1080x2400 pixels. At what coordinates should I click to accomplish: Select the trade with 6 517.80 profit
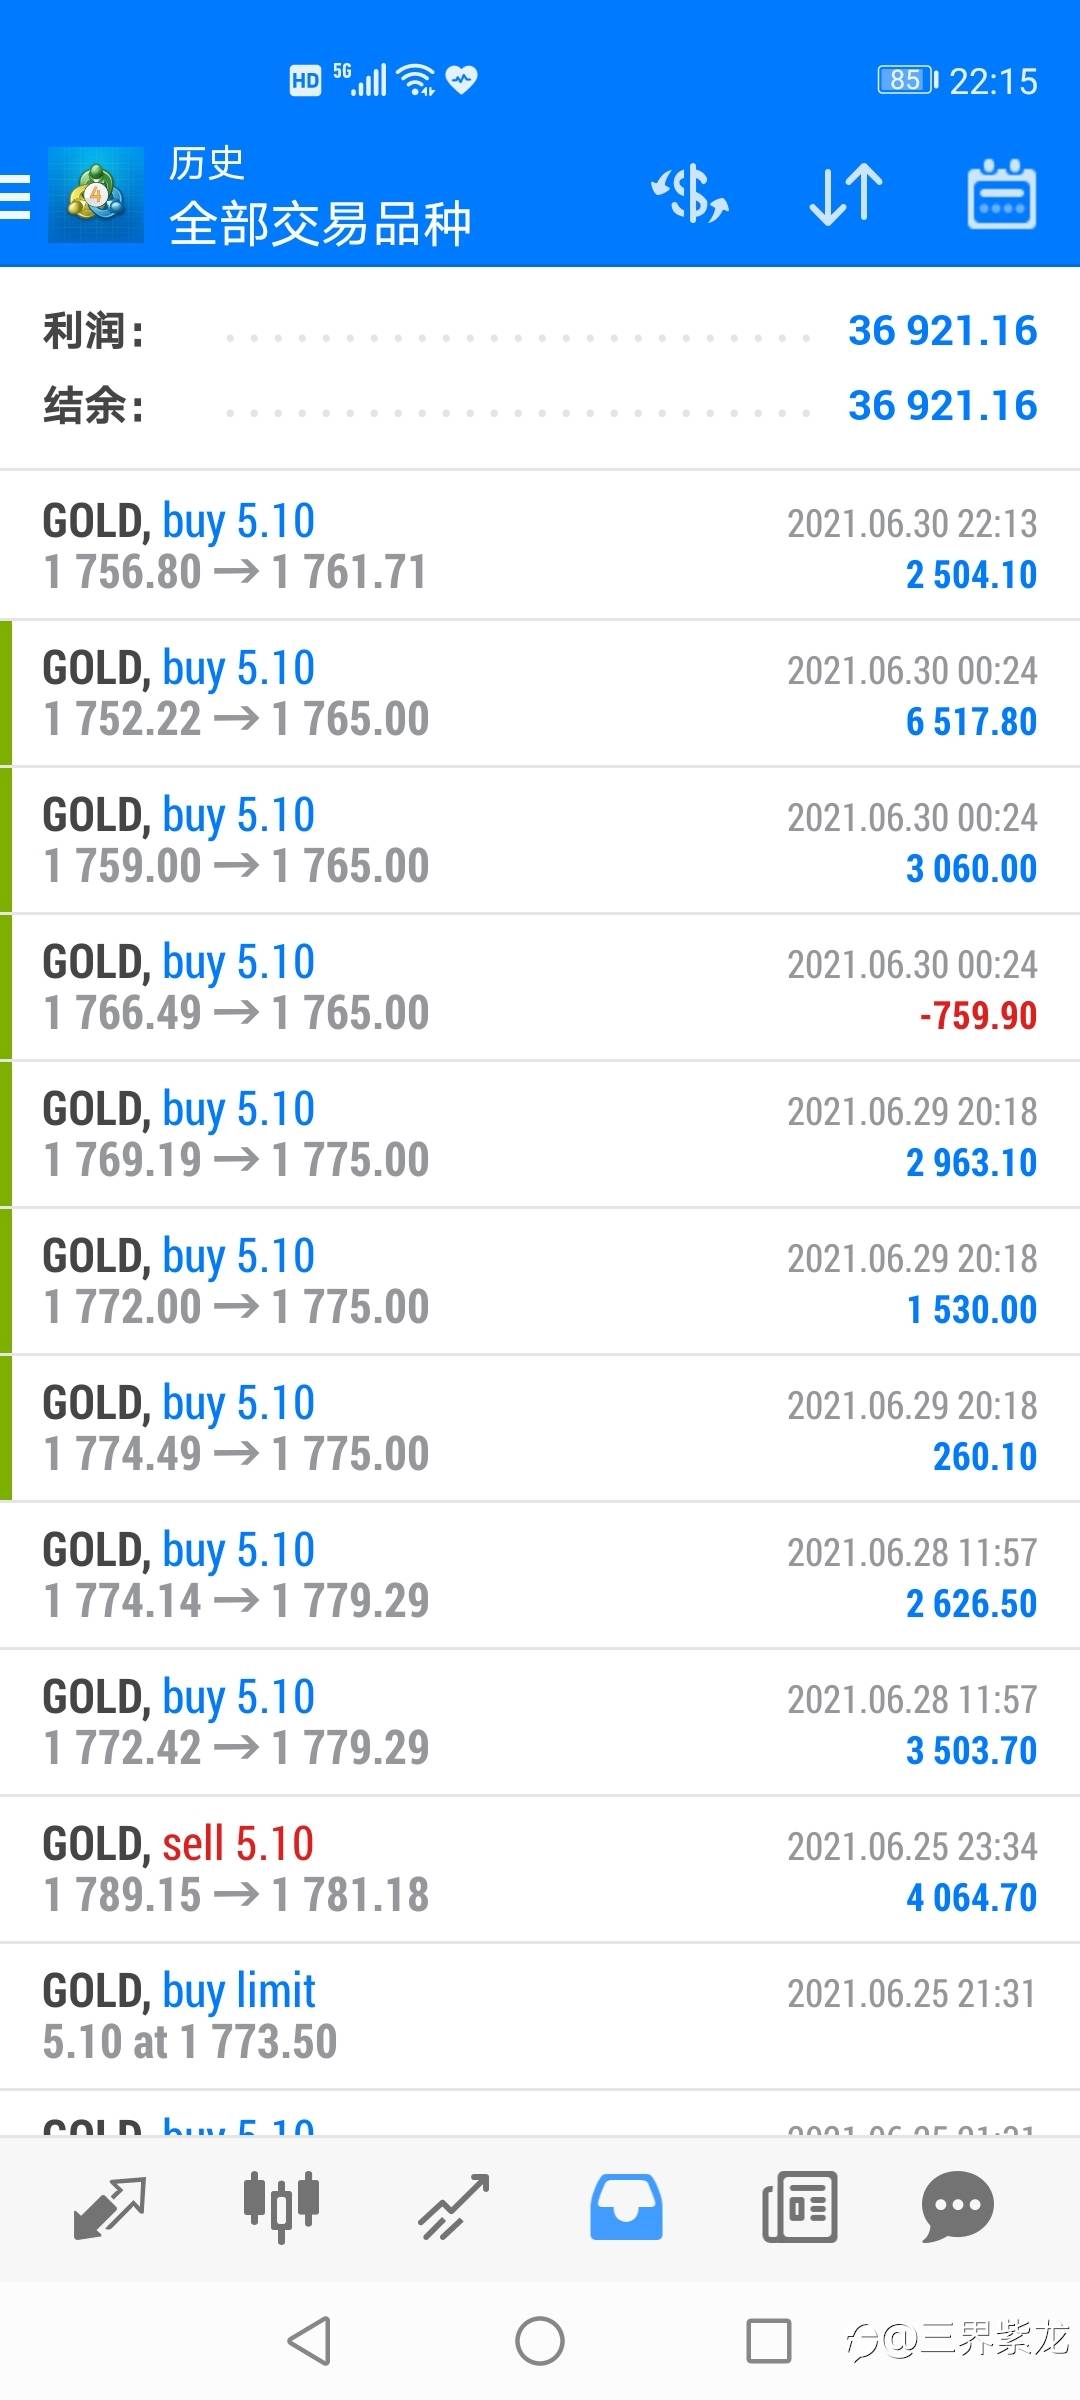540,693
